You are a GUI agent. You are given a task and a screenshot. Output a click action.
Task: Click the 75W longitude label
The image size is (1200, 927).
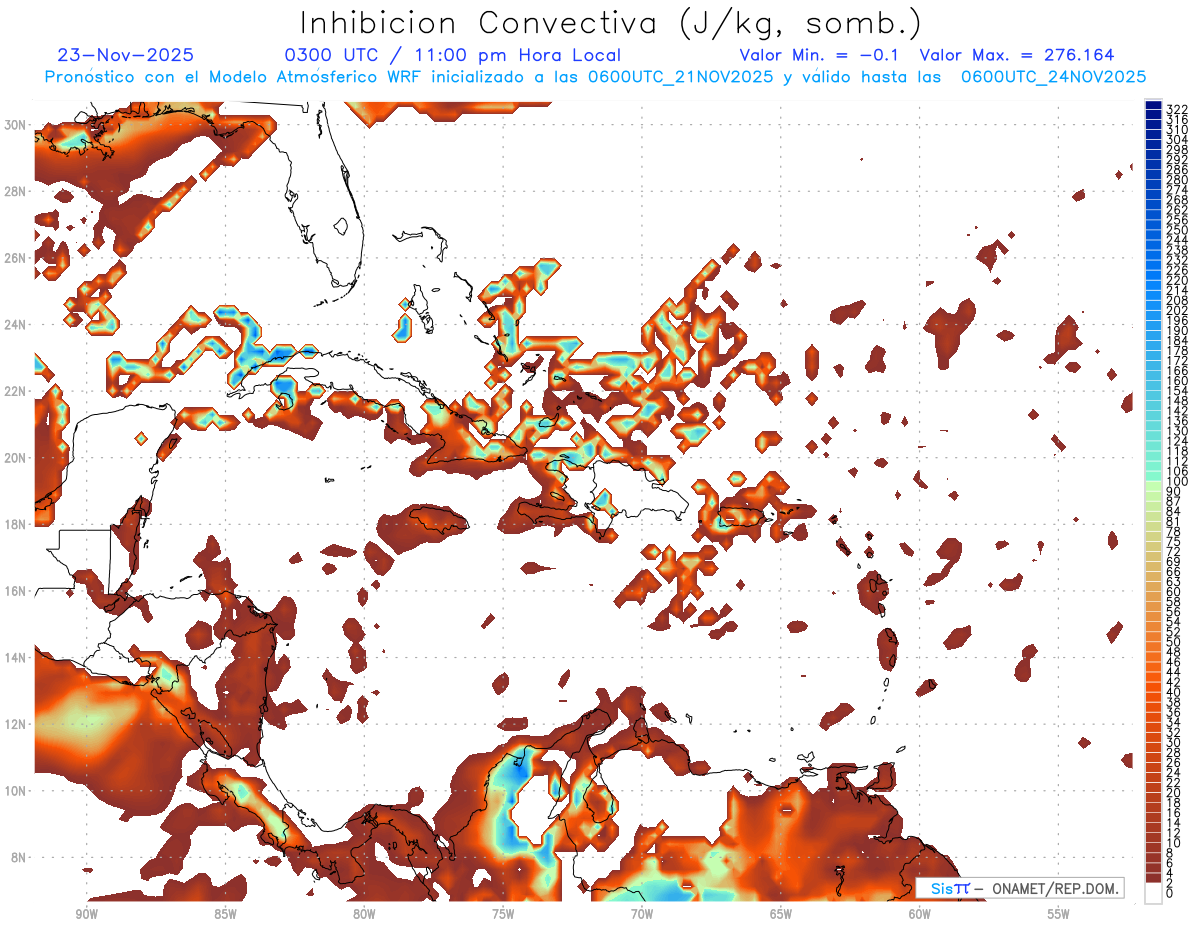(x=503, y=914)
